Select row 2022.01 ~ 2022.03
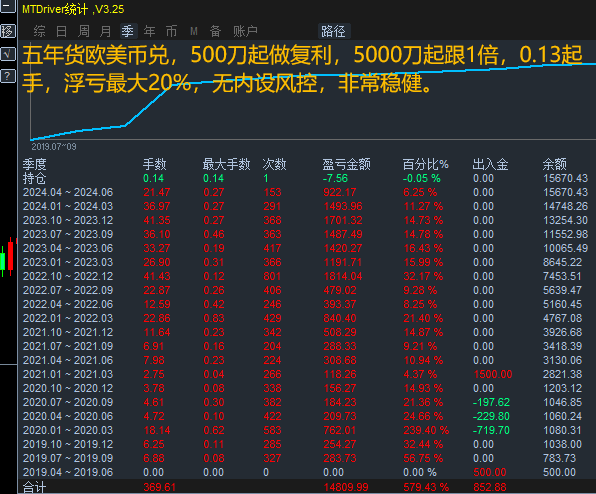Viewport: 596px width, 494px height. [306, 318]
